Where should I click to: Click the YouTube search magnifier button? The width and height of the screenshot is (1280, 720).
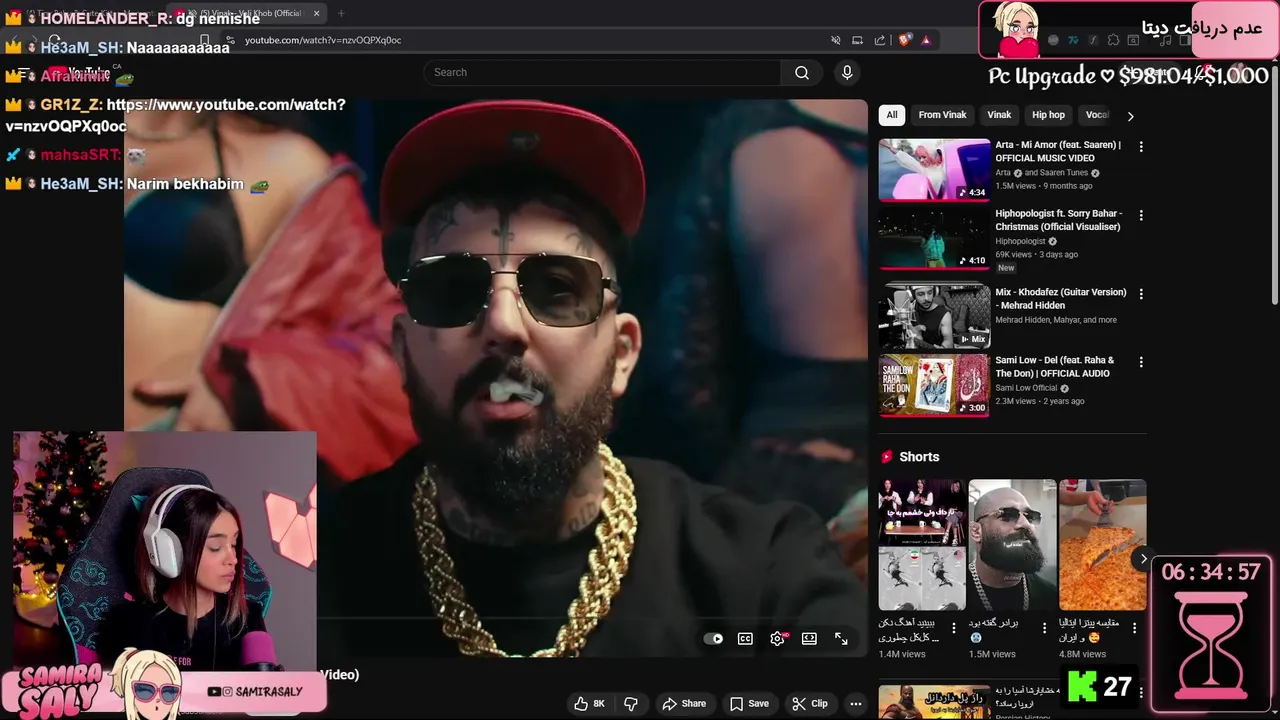coord(801,72)
